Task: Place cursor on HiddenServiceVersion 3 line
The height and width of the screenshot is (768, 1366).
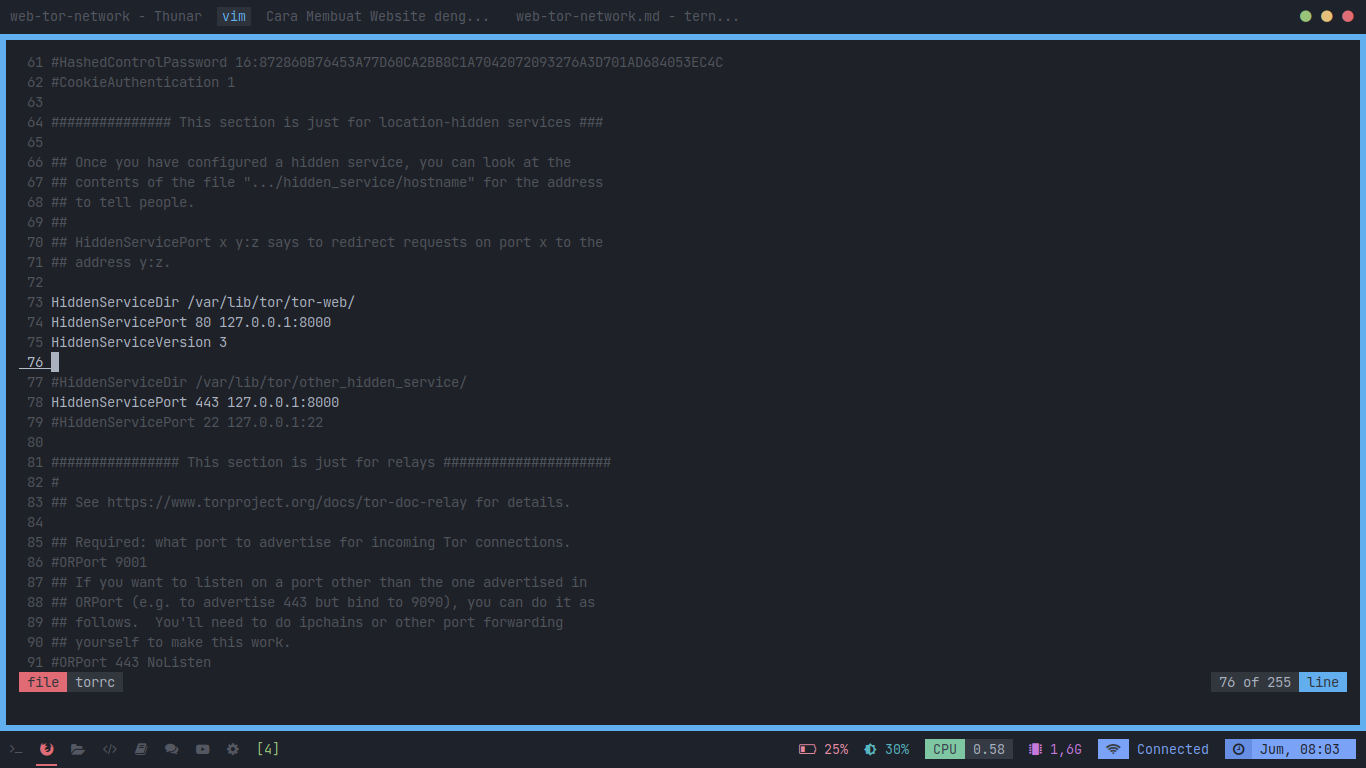Action: [139, 342]
